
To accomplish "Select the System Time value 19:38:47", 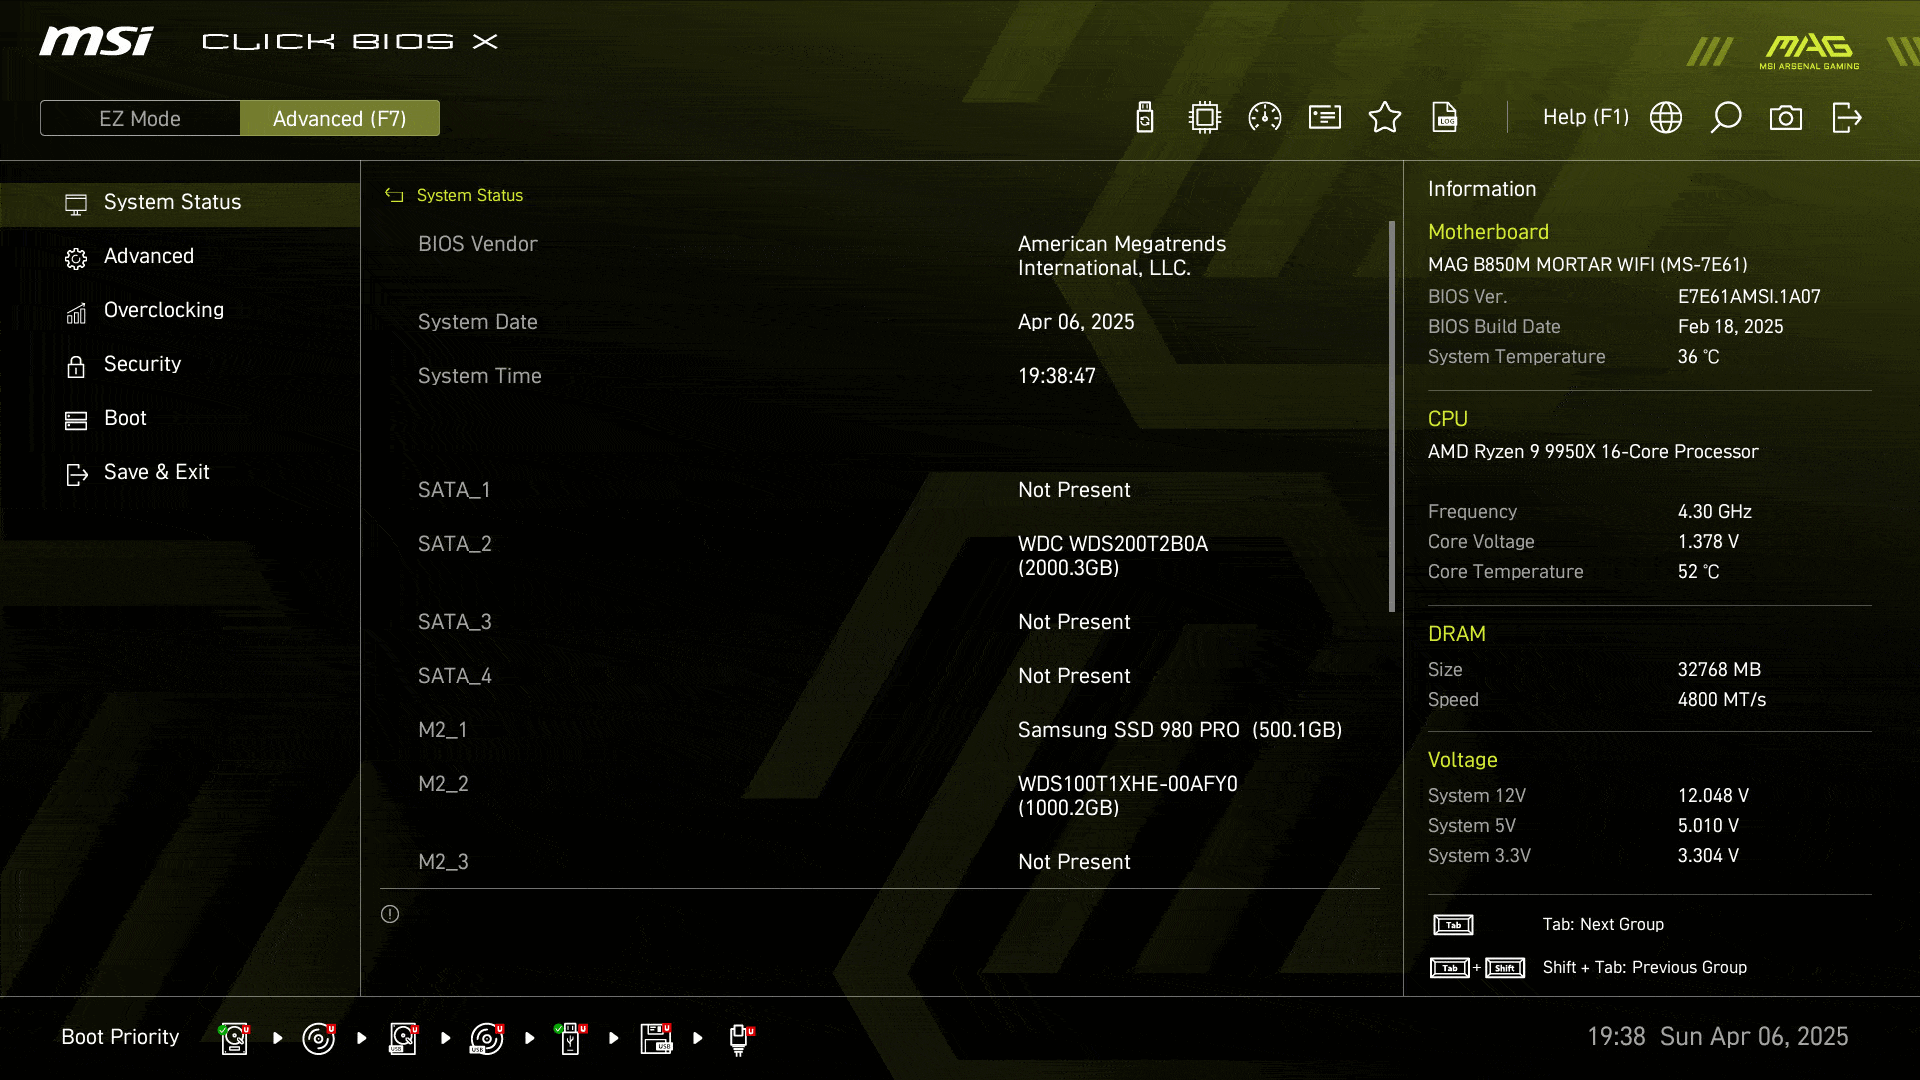I will click(x=1056, y=376).
